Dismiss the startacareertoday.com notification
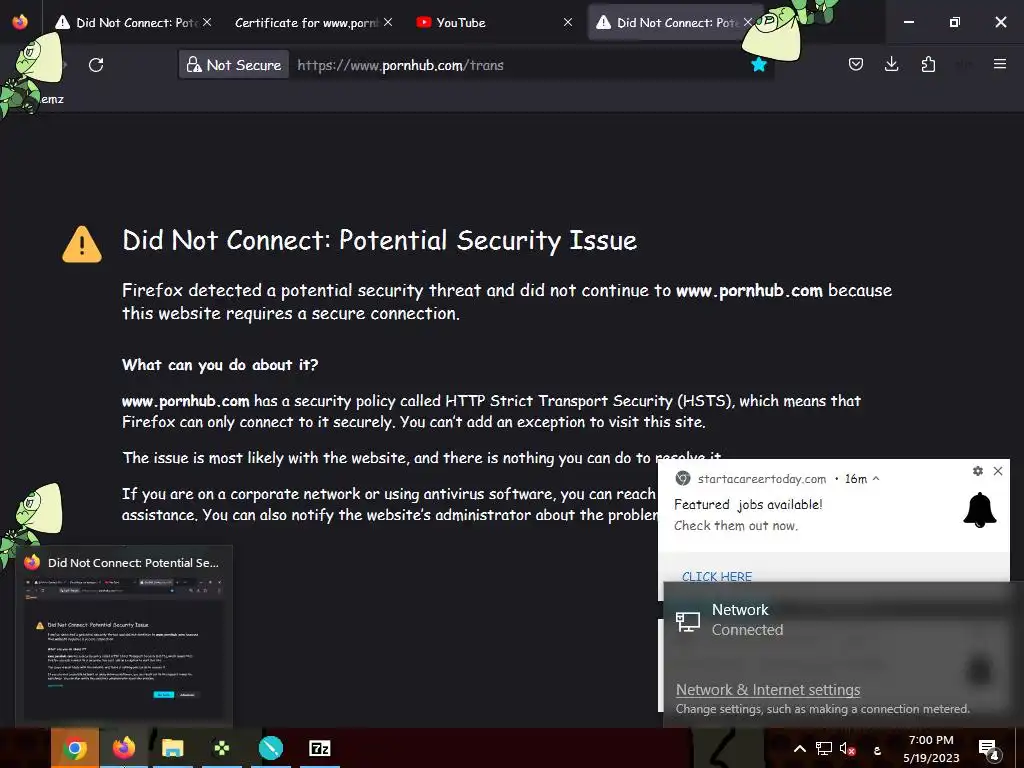Image resolution: width=1024 pixels, height=768 pixels. click(x=998, y=471)
